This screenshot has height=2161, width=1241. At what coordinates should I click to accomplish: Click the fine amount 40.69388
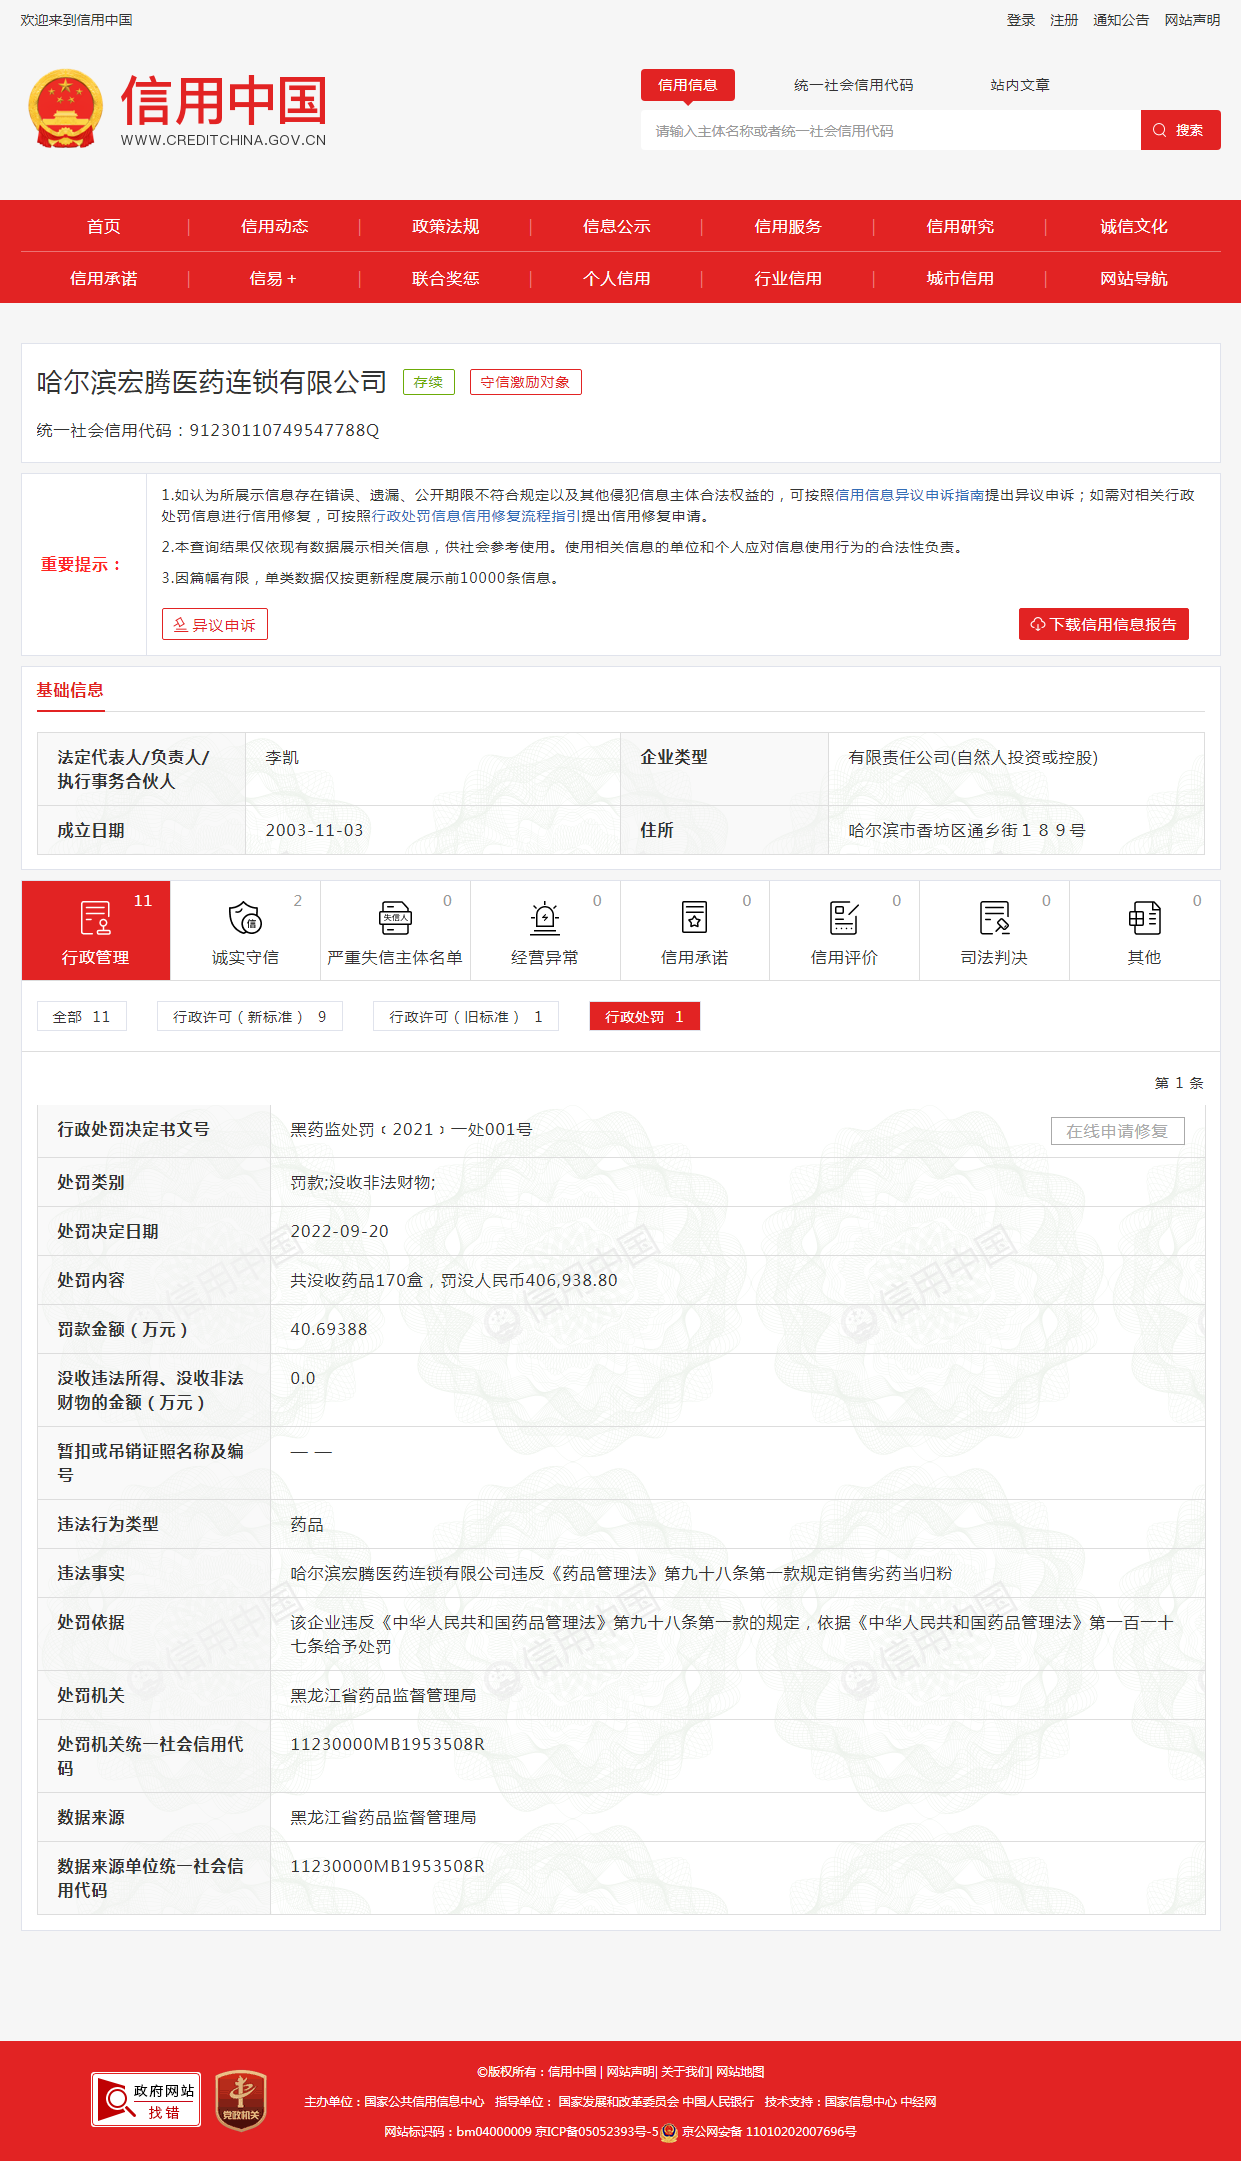tap(329, 1329)
